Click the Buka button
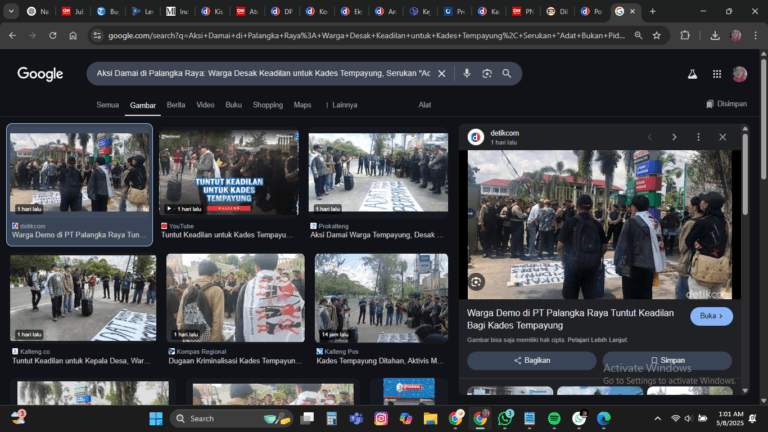768x432 pixels. (x=711, y=316)
